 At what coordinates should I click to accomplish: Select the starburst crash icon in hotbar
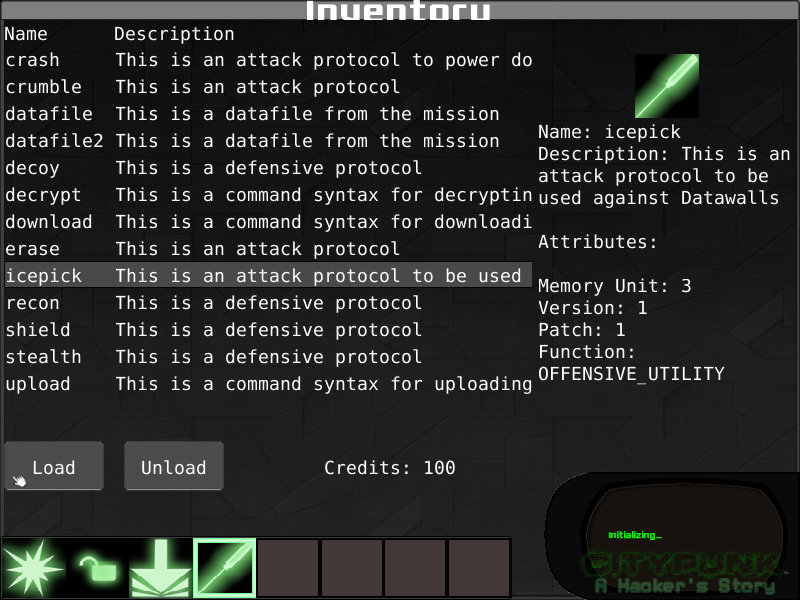click(x=33, y=568)
